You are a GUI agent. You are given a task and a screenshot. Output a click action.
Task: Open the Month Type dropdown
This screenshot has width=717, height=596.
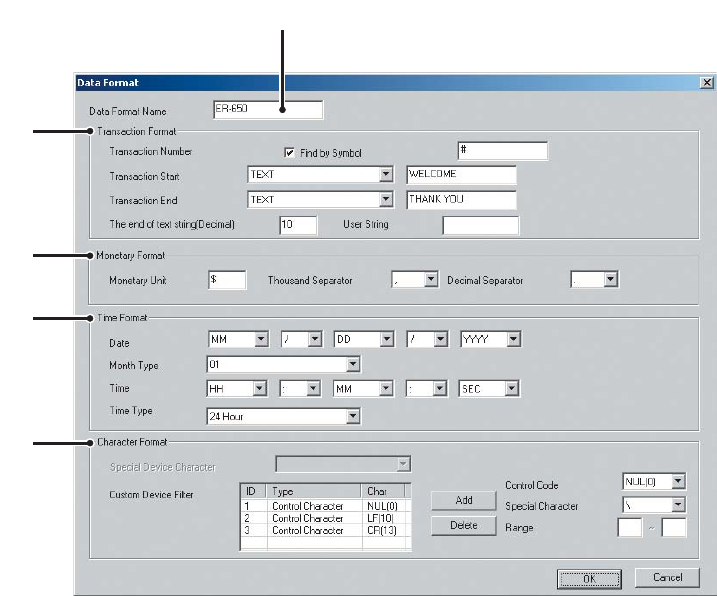point(284,365)
